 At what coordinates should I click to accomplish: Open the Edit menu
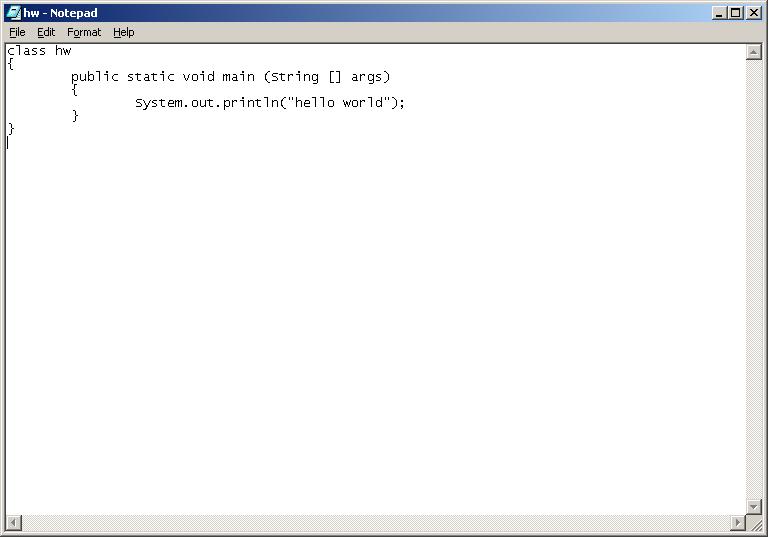coord(46,32)
